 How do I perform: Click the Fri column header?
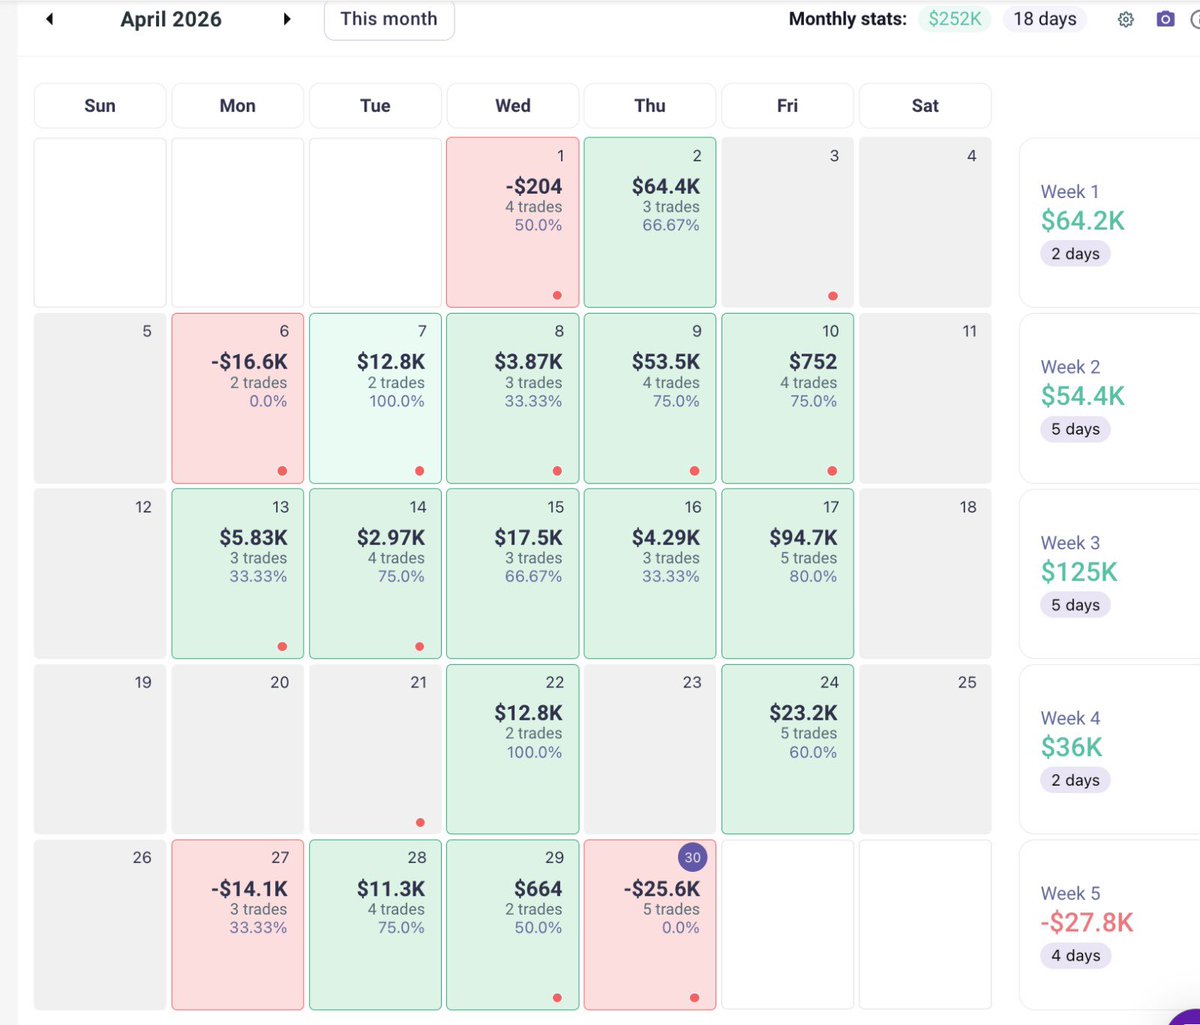coord(787,105)
